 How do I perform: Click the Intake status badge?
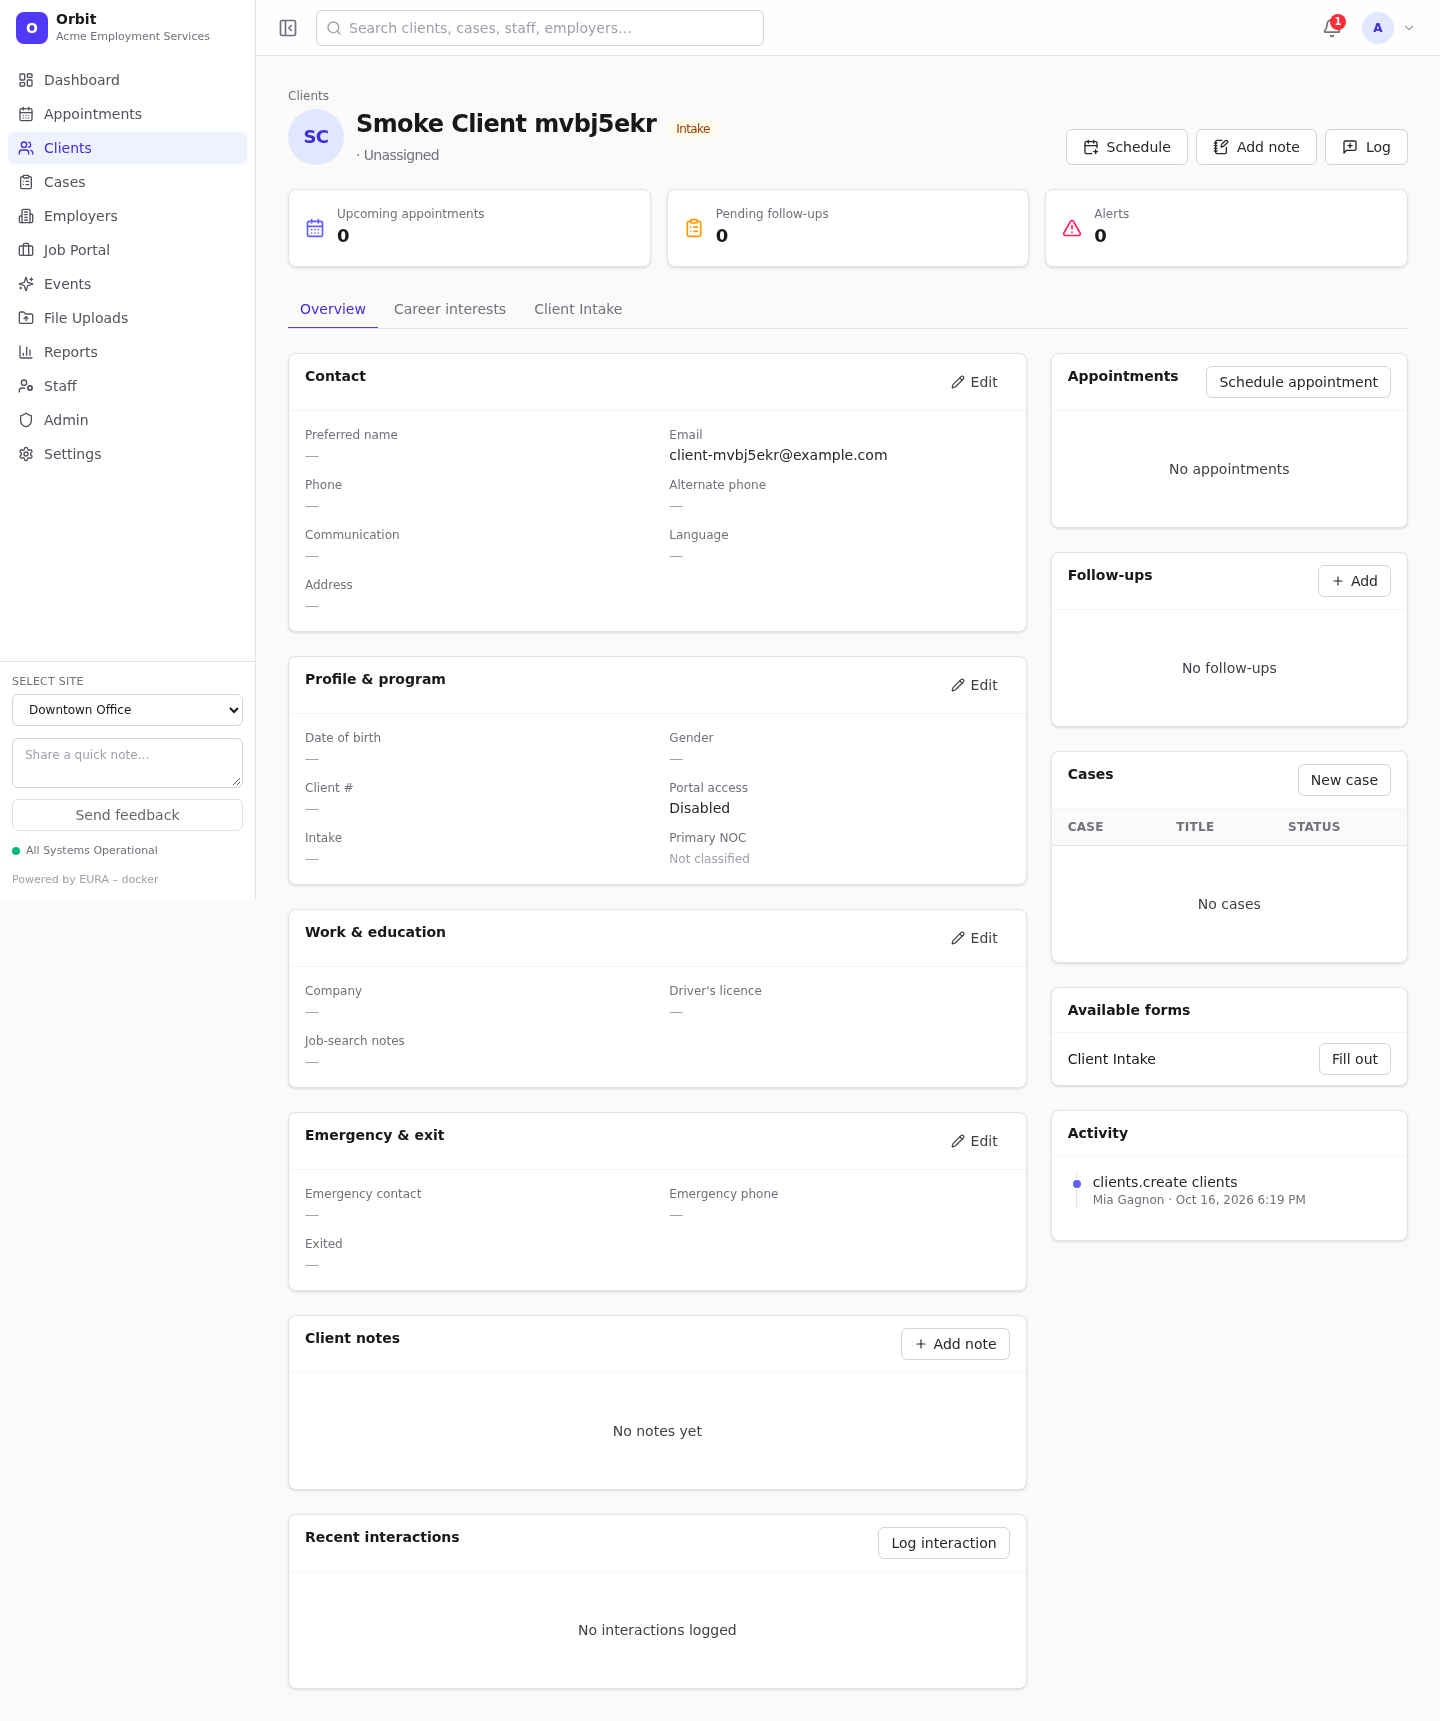693,129
